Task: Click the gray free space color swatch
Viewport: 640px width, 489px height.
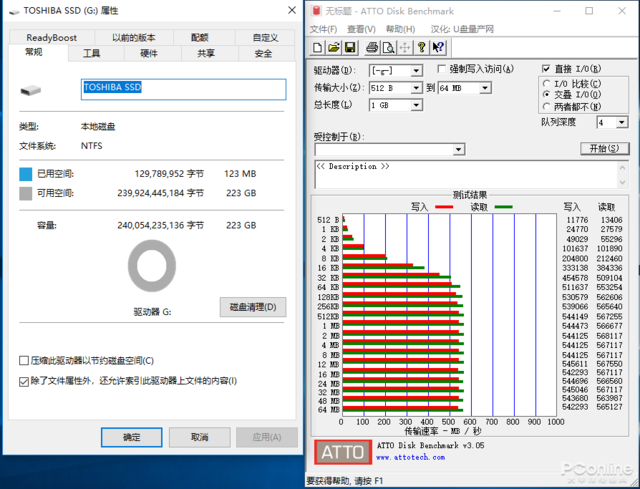Action: (25, 193)
